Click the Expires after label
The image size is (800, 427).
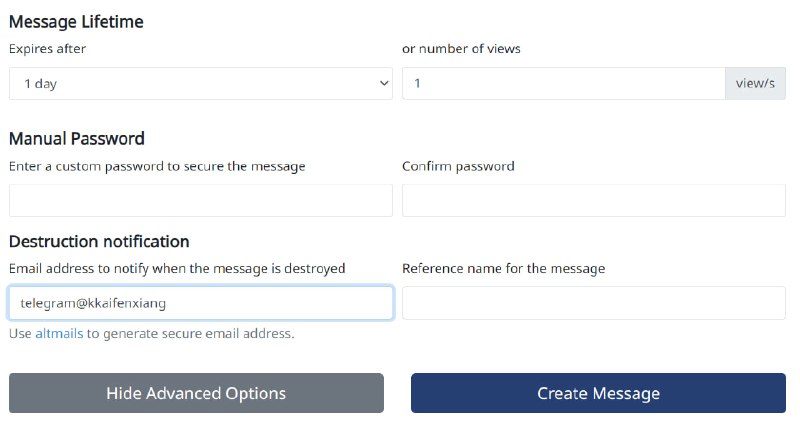click(x=47, y=48)
